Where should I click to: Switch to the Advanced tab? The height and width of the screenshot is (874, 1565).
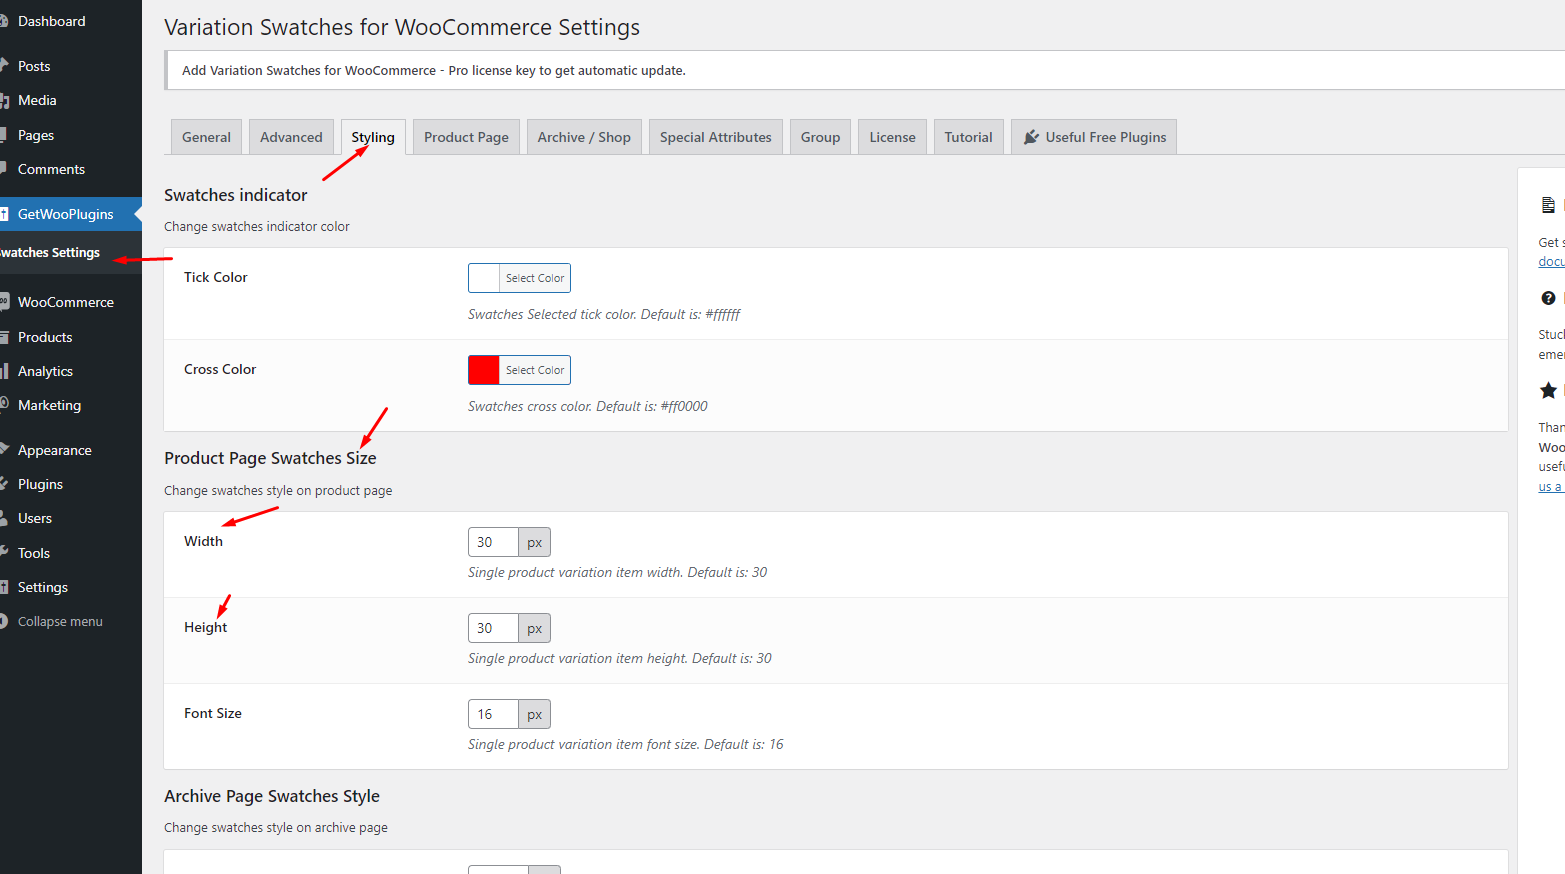point(291,137)
